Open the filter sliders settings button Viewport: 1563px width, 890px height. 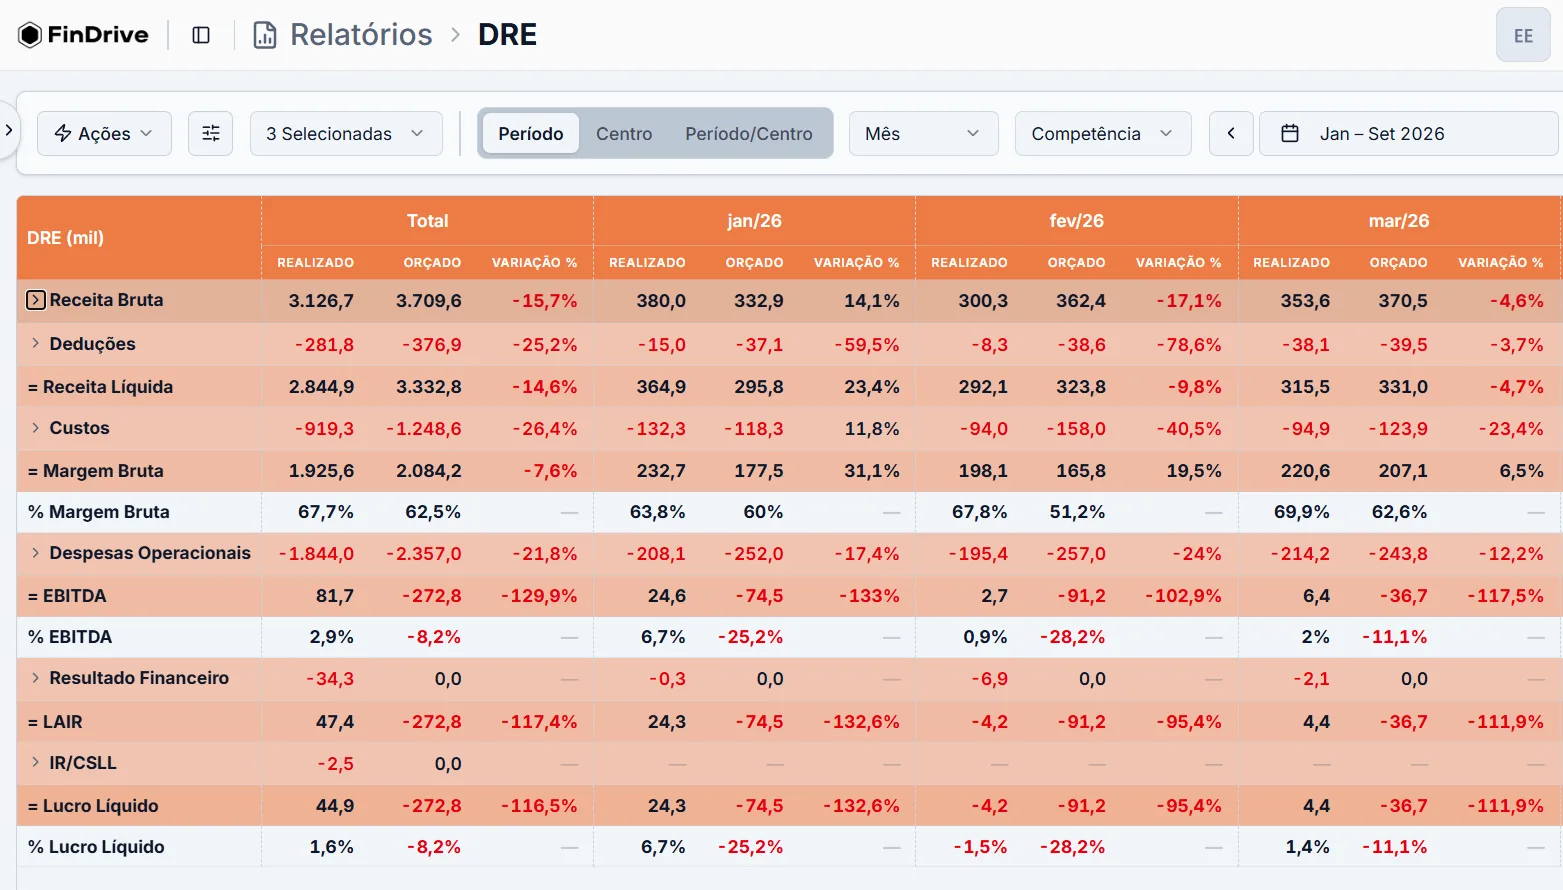tap(210, 133)
